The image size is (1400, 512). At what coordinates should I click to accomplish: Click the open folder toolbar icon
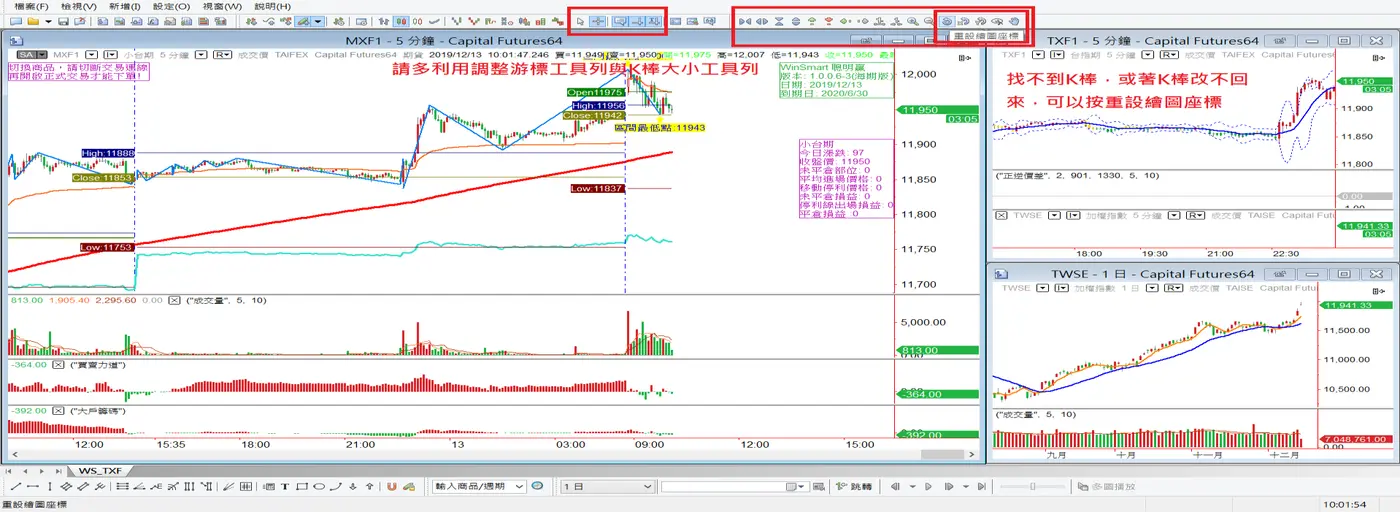click(33, 21)
